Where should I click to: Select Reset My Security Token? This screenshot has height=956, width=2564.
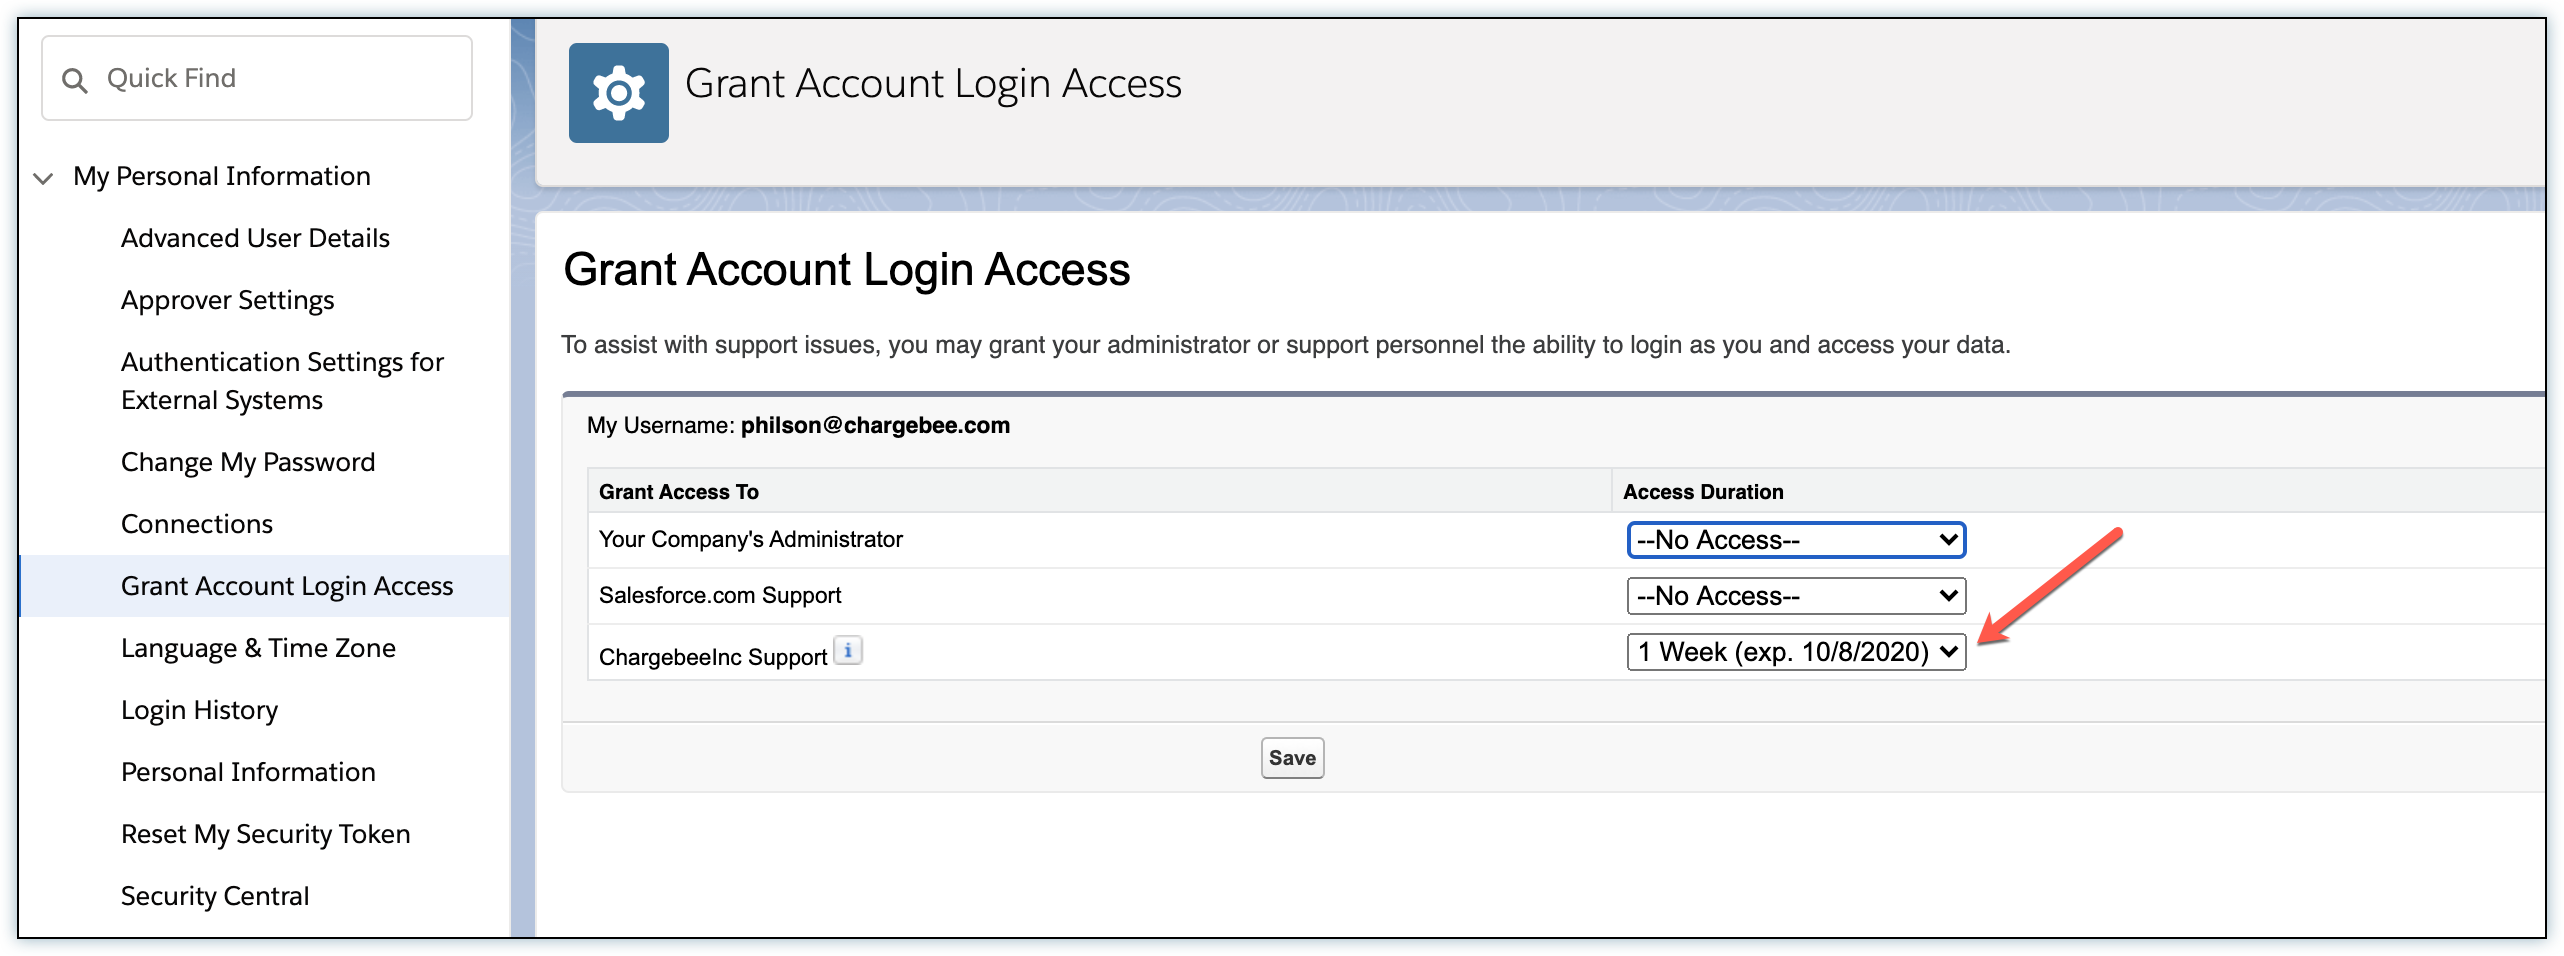265,834
